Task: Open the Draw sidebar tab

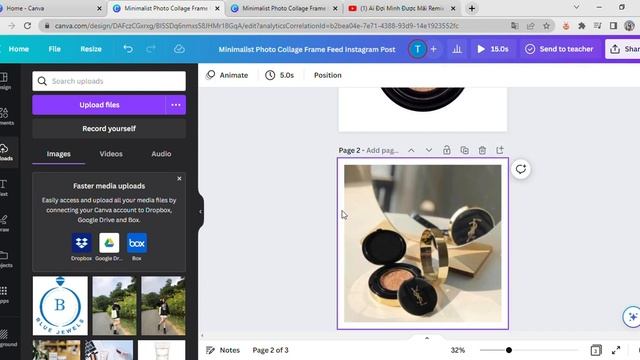Action: pyautogui.click(x=4, y=223)
